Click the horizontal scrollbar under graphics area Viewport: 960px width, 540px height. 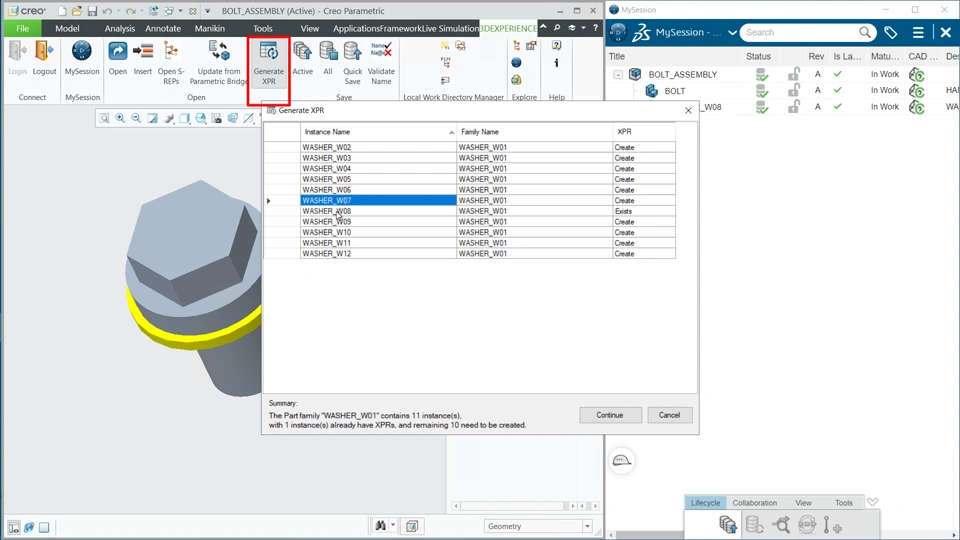coord(512,506)
